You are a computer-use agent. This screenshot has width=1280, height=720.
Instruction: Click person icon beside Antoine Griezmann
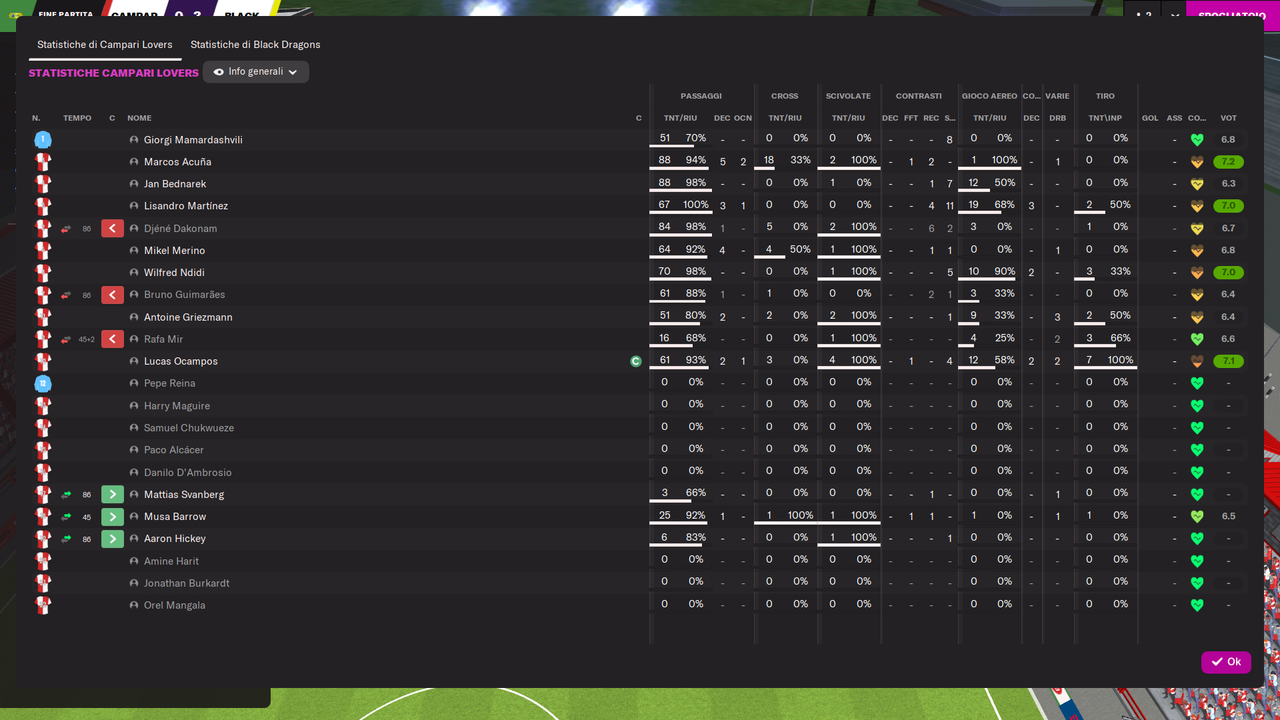pos(134,317)
